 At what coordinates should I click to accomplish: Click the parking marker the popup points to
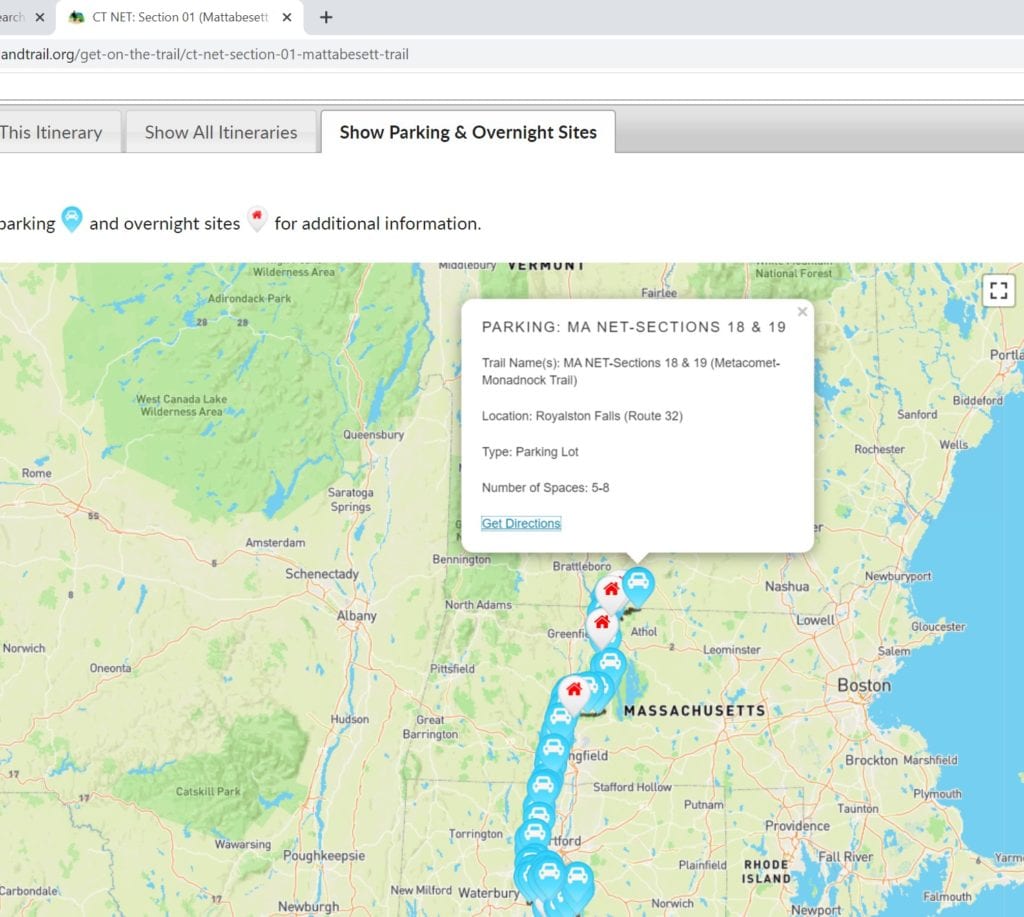[x=638, y=580]
